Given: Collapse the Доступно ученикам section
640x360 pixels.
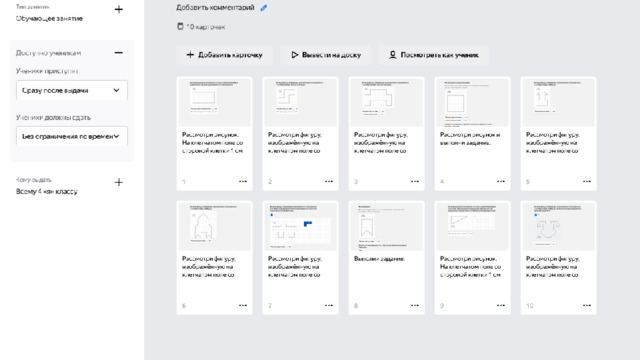Looking at the screenshot, I should (x=118, y=53).
